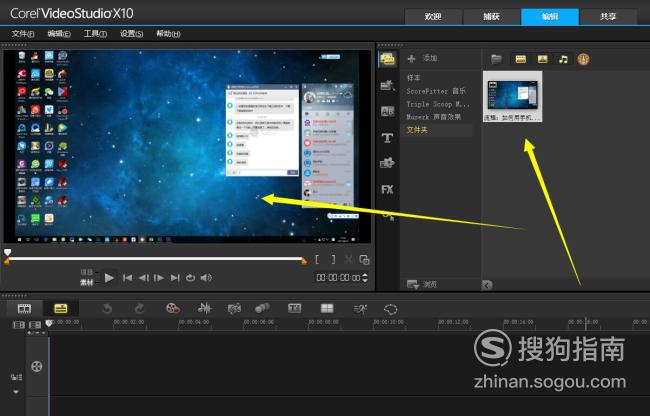Toggle showing photos in library
The height and width of the screenshot is (416, 650).
coord(542,59)
